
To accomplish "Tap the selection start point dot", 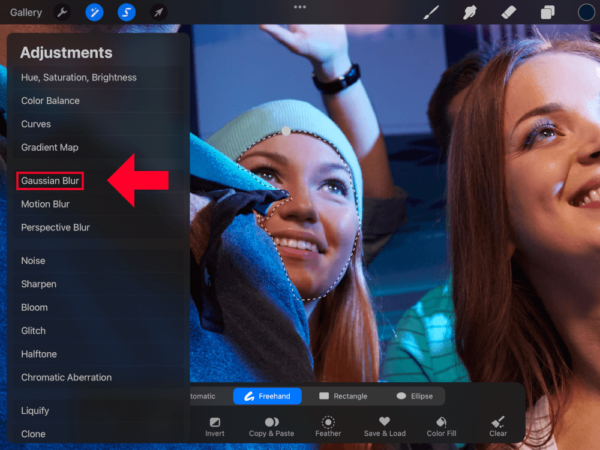I will pyautogui.click(x=286, y=131).
